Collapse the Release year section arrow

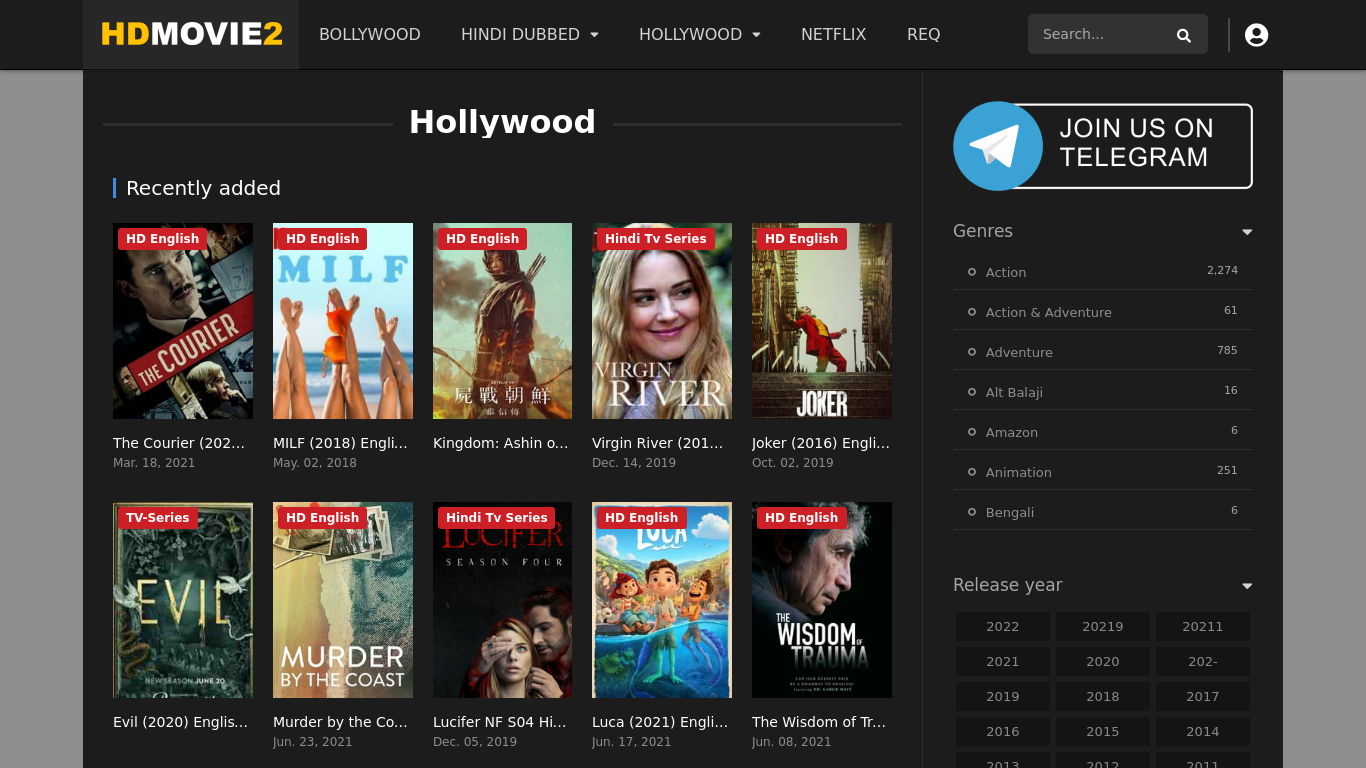[x=1247, y=586]
